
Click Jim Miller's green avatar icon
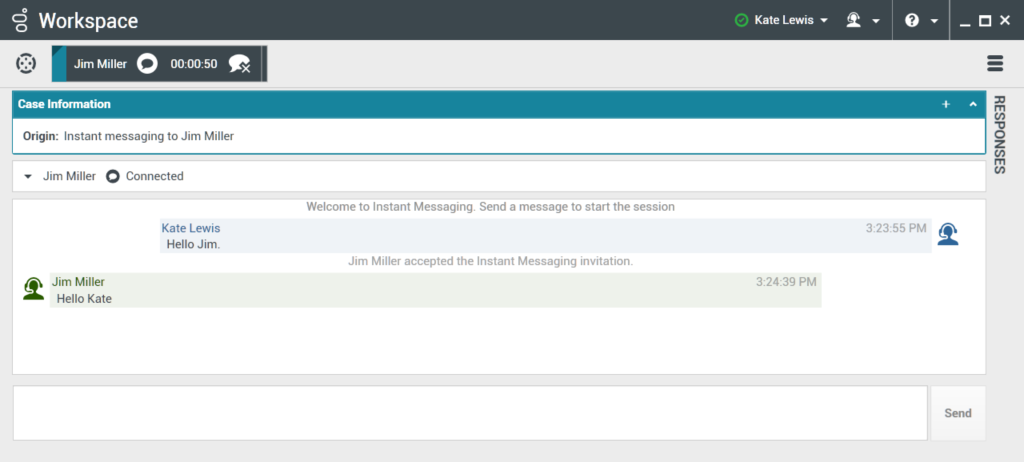pyautogui.click(x=34, y=288)
